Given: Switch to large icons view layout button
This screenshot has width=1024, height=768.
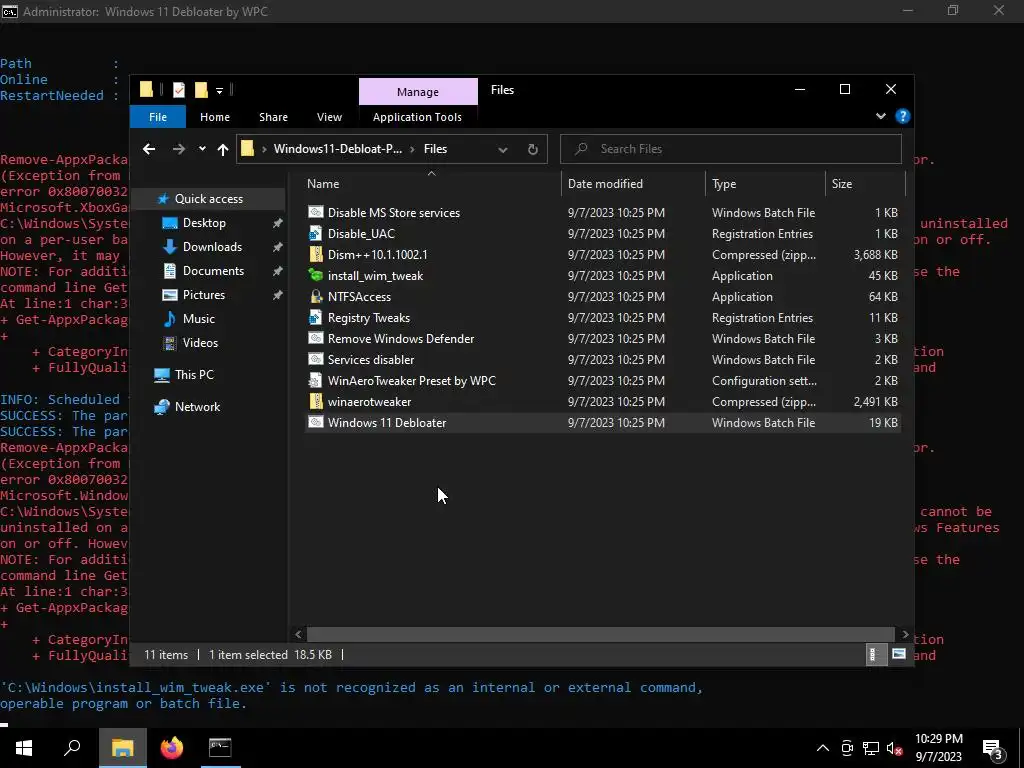Looking at the screenshot, I should (899, 654).
